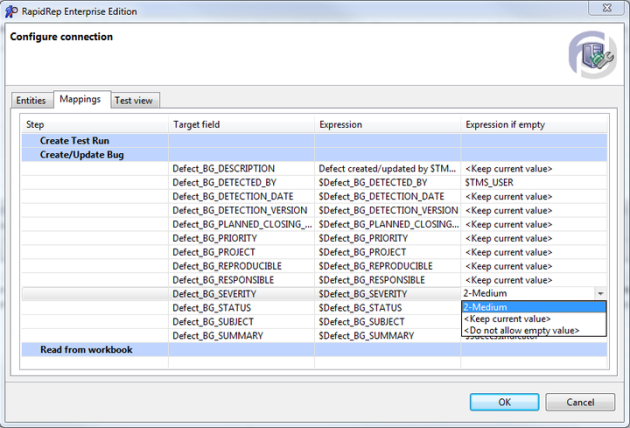Click the RapidRep title bar app icon

pos(11,10)
